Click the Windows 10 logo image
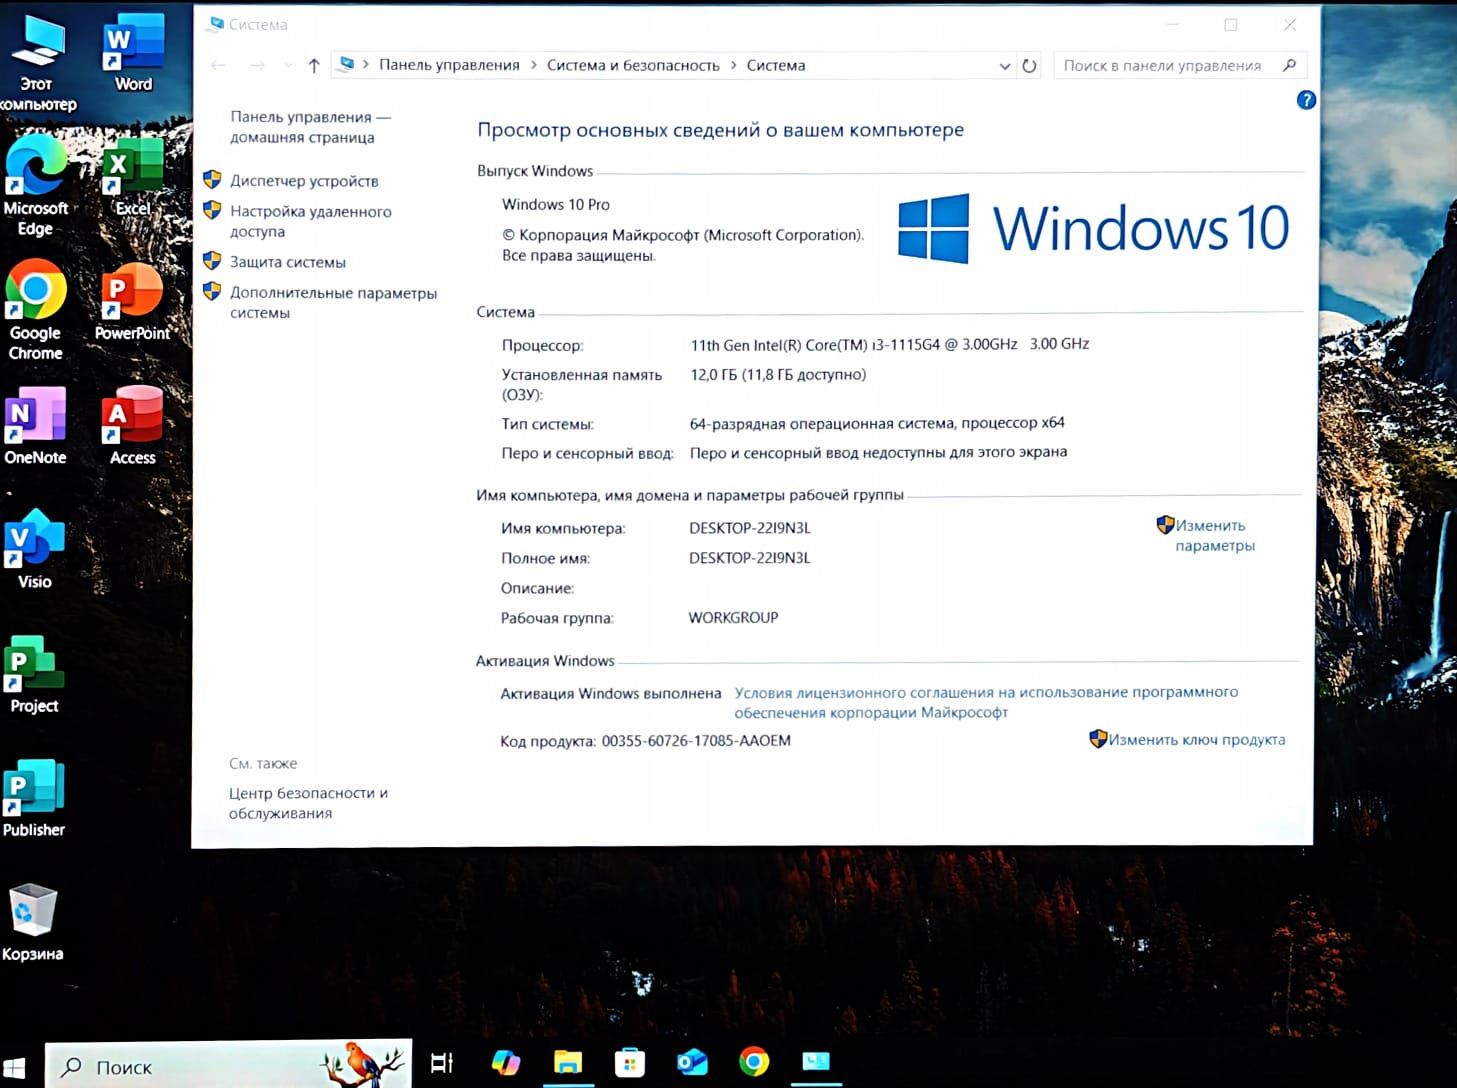 1093,228
